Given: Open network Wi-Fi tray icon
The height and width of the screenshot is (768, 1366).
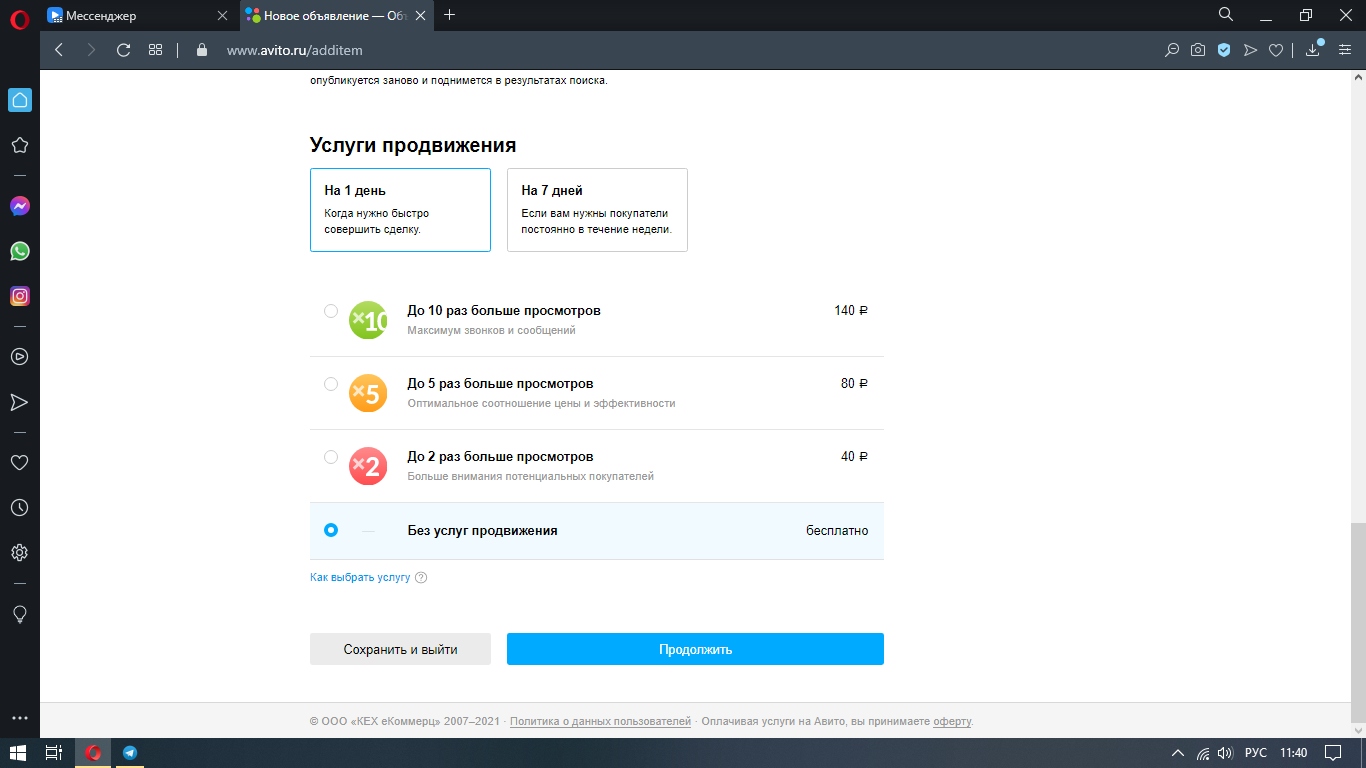Looking at the screenshot, I should 1203,753.
